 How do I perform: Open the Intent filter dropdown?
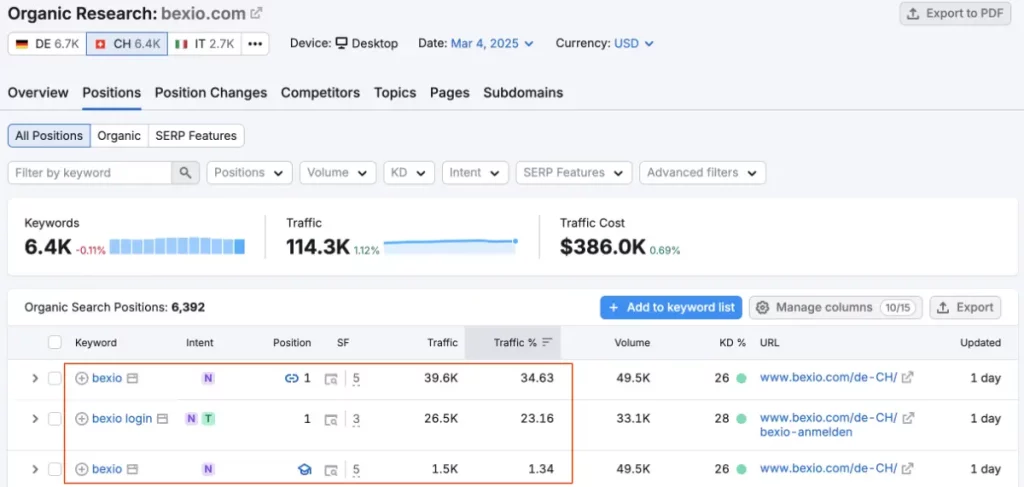[475, 173]
